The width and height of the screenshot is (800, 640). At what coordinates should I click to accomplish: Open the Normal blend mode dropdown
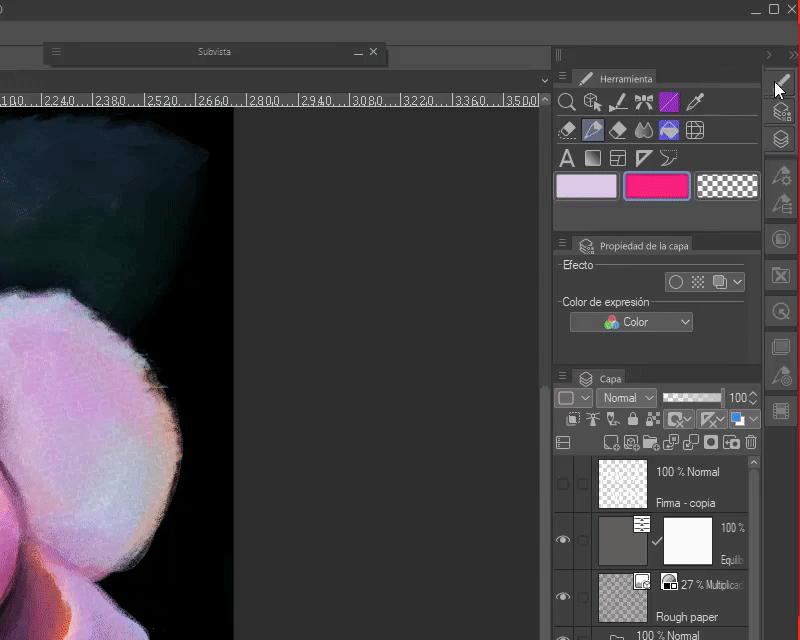click(626, 398)
